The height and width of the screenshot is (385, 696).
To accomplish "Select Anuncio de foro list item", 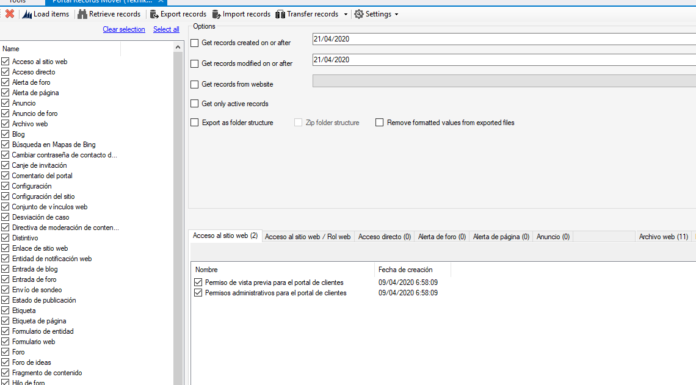I will tap(35, 113).
